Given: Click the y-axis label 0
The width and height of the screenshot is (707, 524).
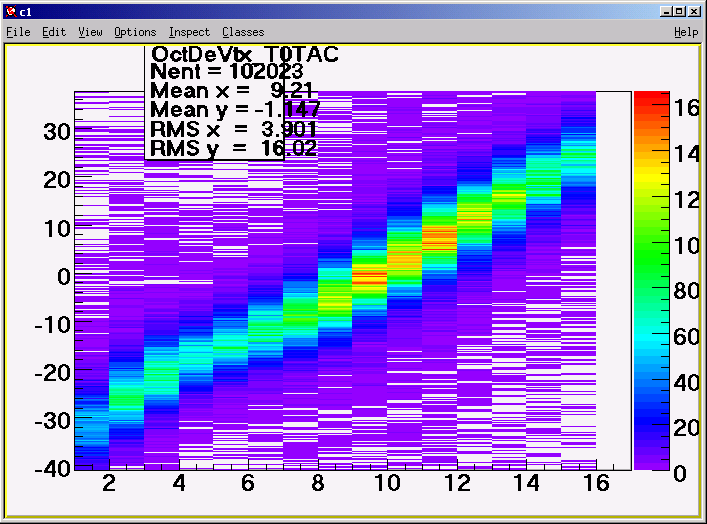Looking at the screenshot, I should [64, 276].
